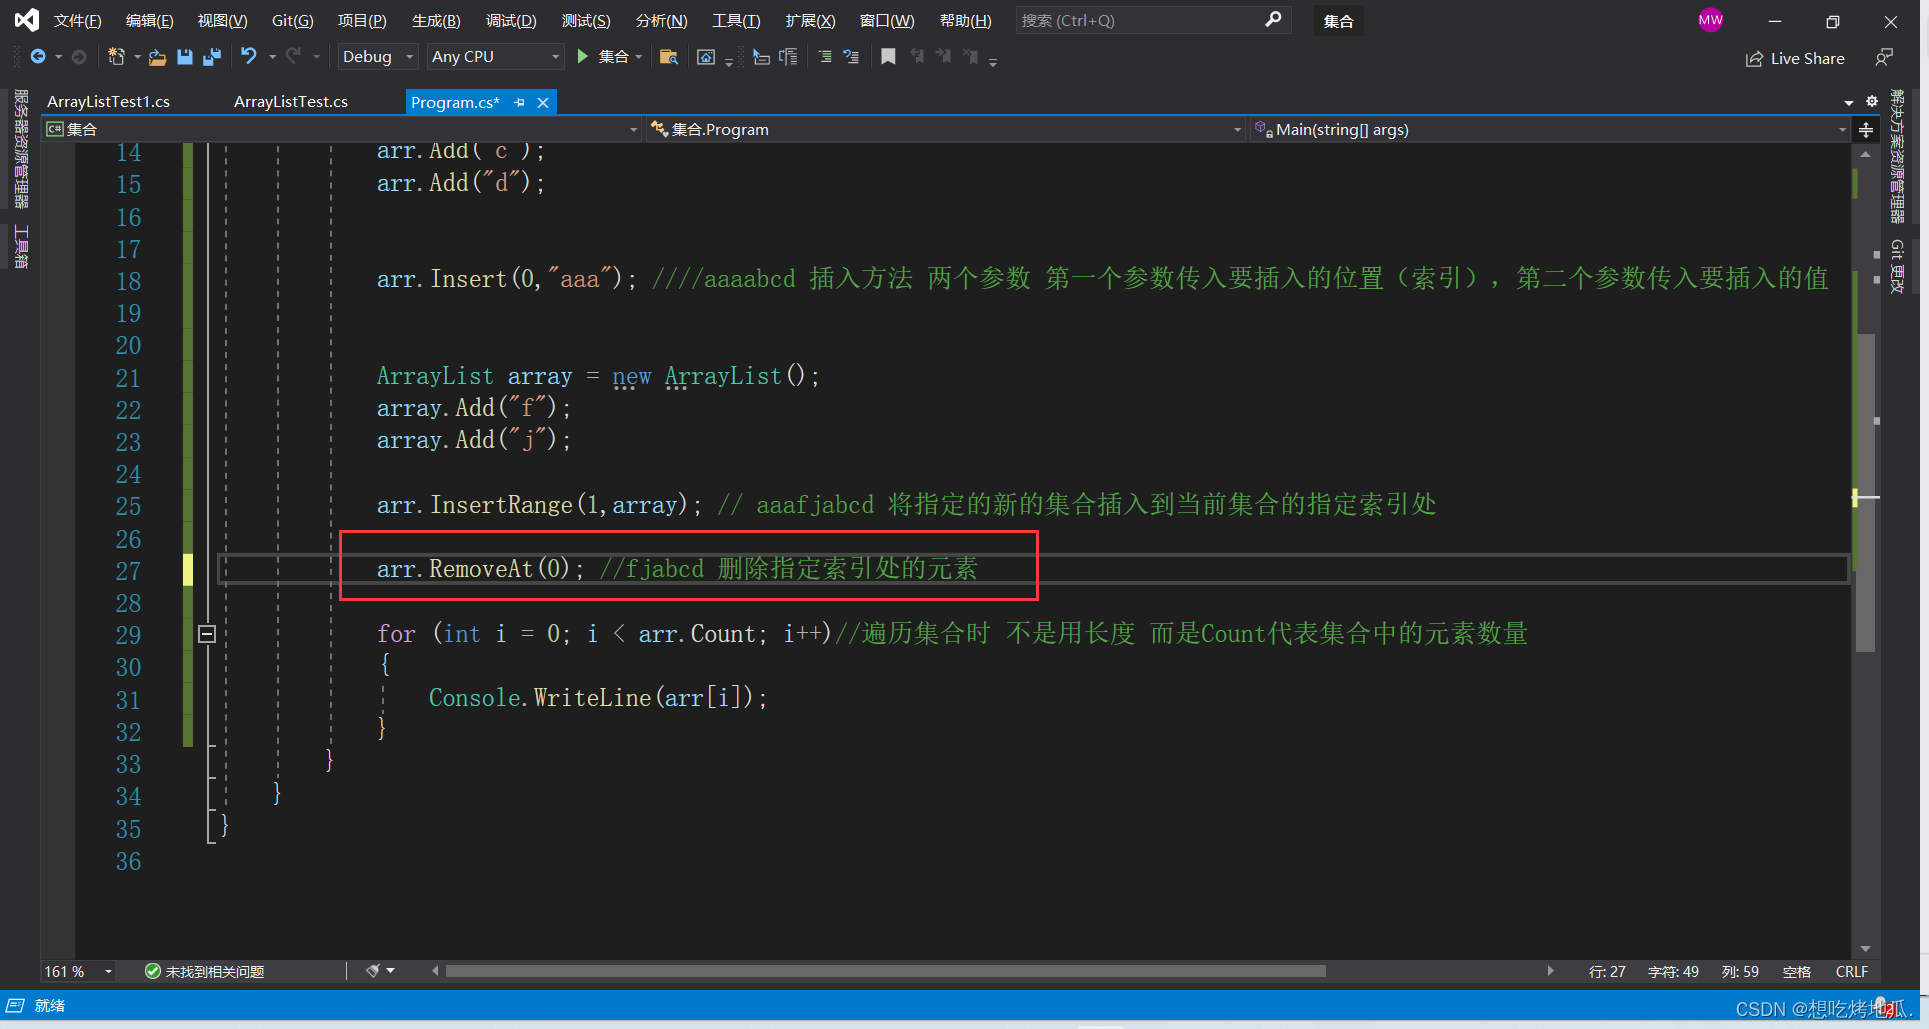Collapse the code region at line 29
1929x1029 pixels.
point(207,633)
